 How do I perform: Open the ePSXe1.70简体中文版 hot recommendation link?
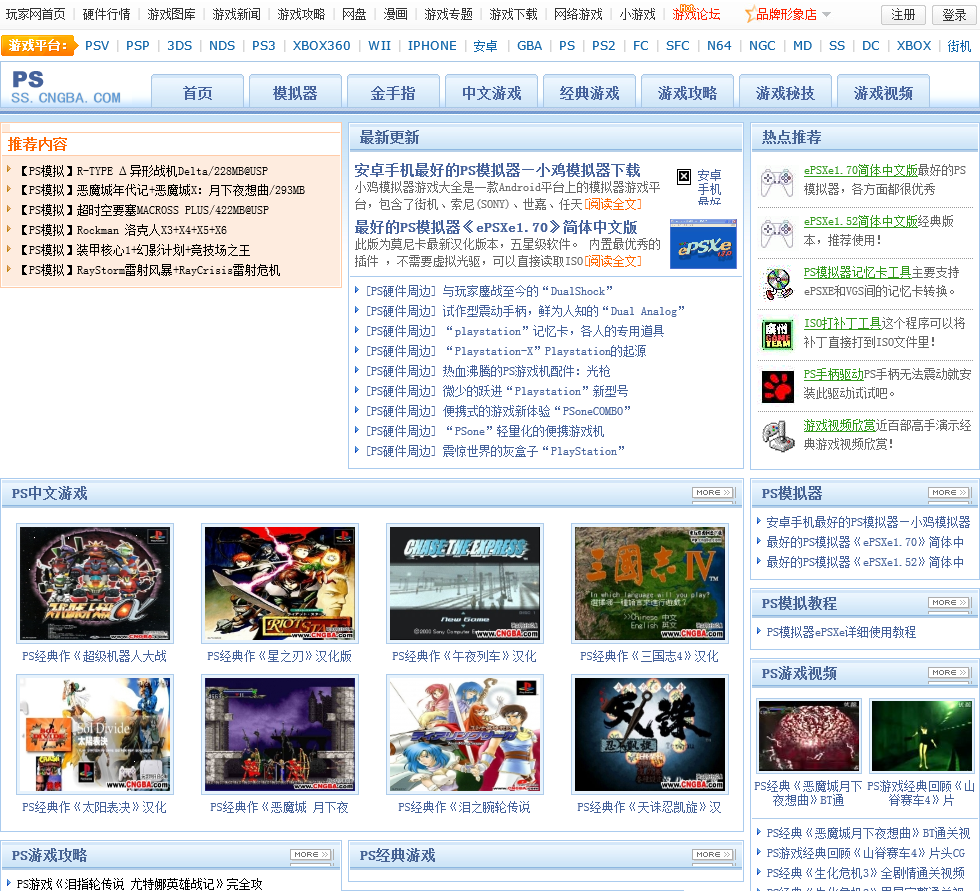coord(861,170)
